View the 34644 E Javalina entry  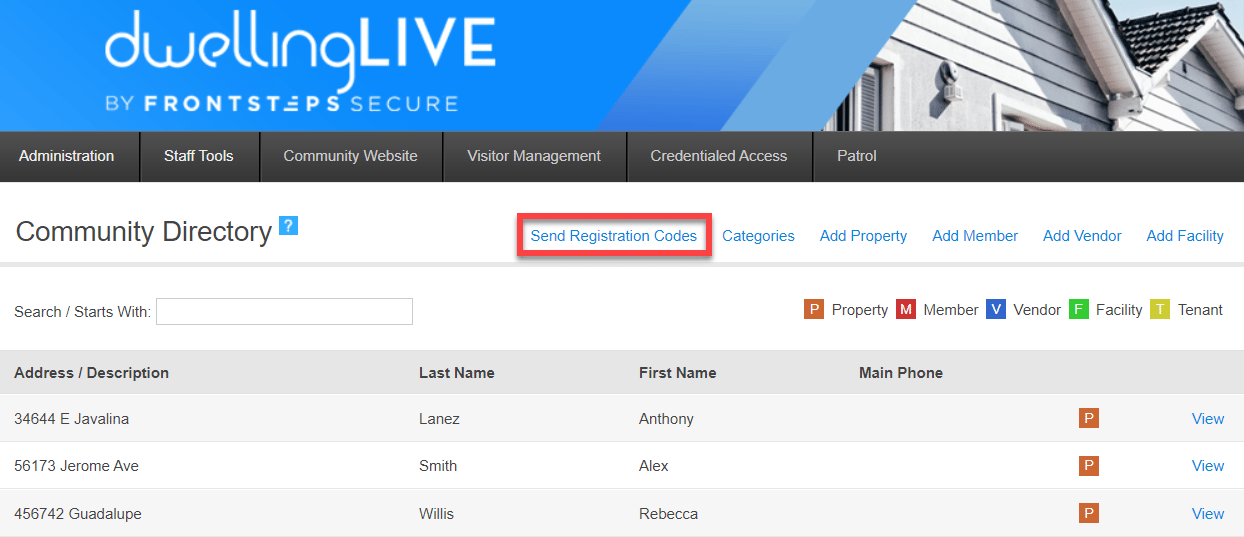1208,419
